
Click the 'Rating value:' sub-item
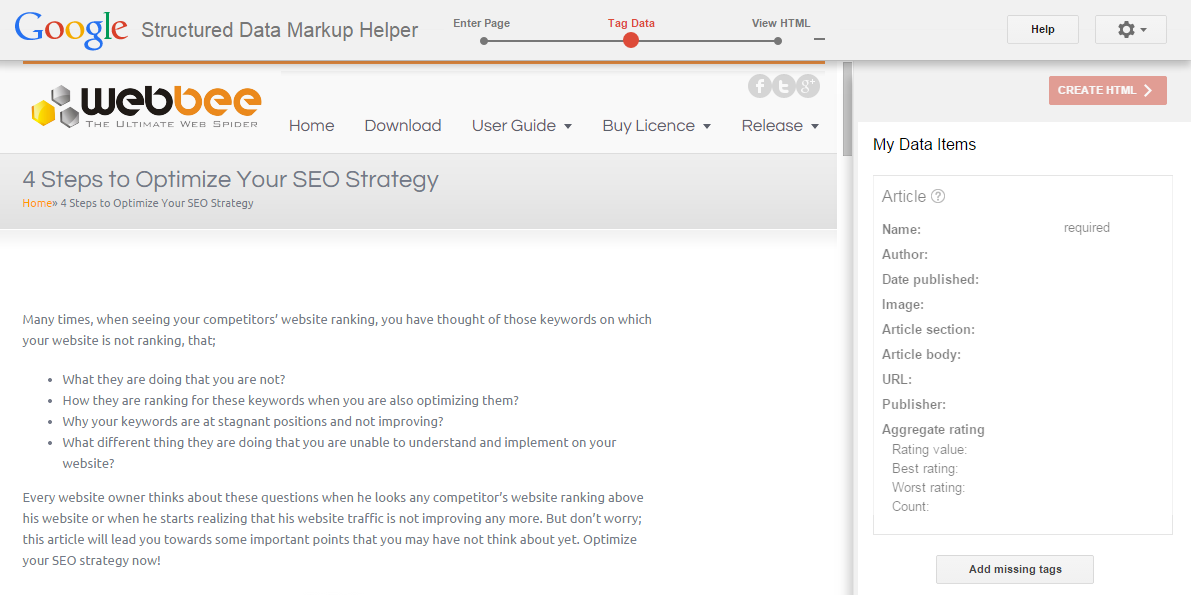click(x=930, y=450)
